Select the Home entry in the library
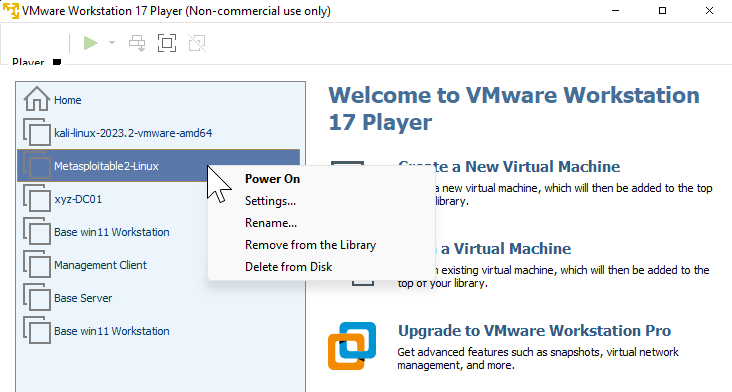732x392 pixels. click(x=158, y=100)
